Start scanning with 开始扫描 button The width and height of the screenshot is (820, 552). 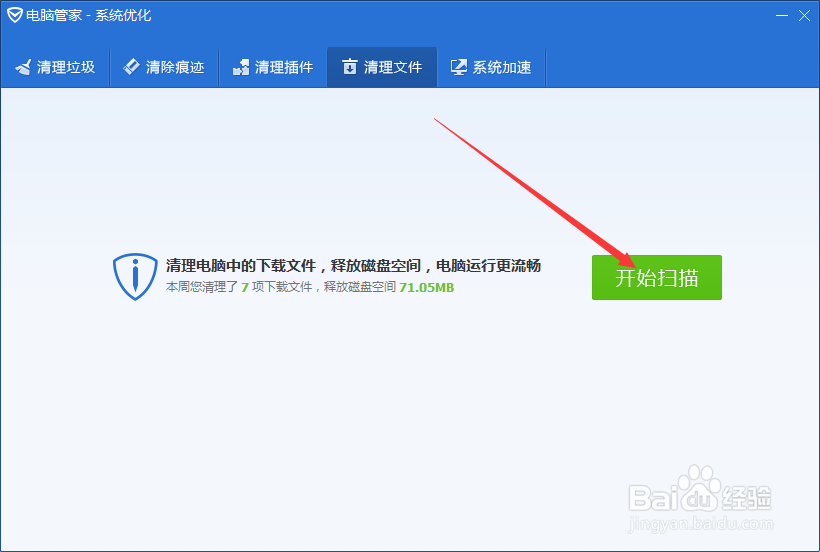click(x=657, y=278)
